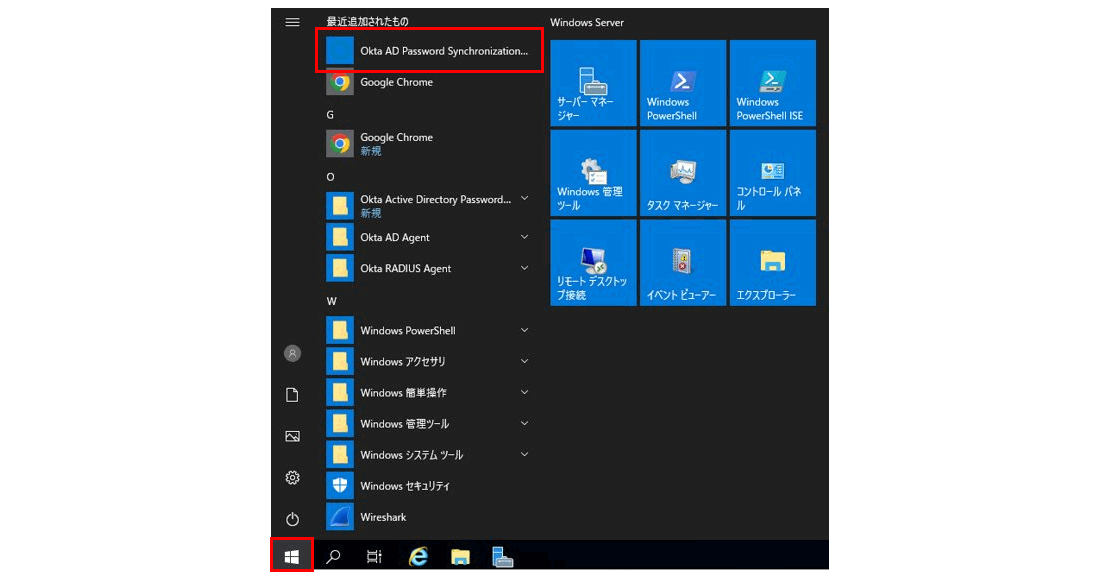Open the エクスプローラー tile
1100x580 pixels.
(x=773, y=262)
